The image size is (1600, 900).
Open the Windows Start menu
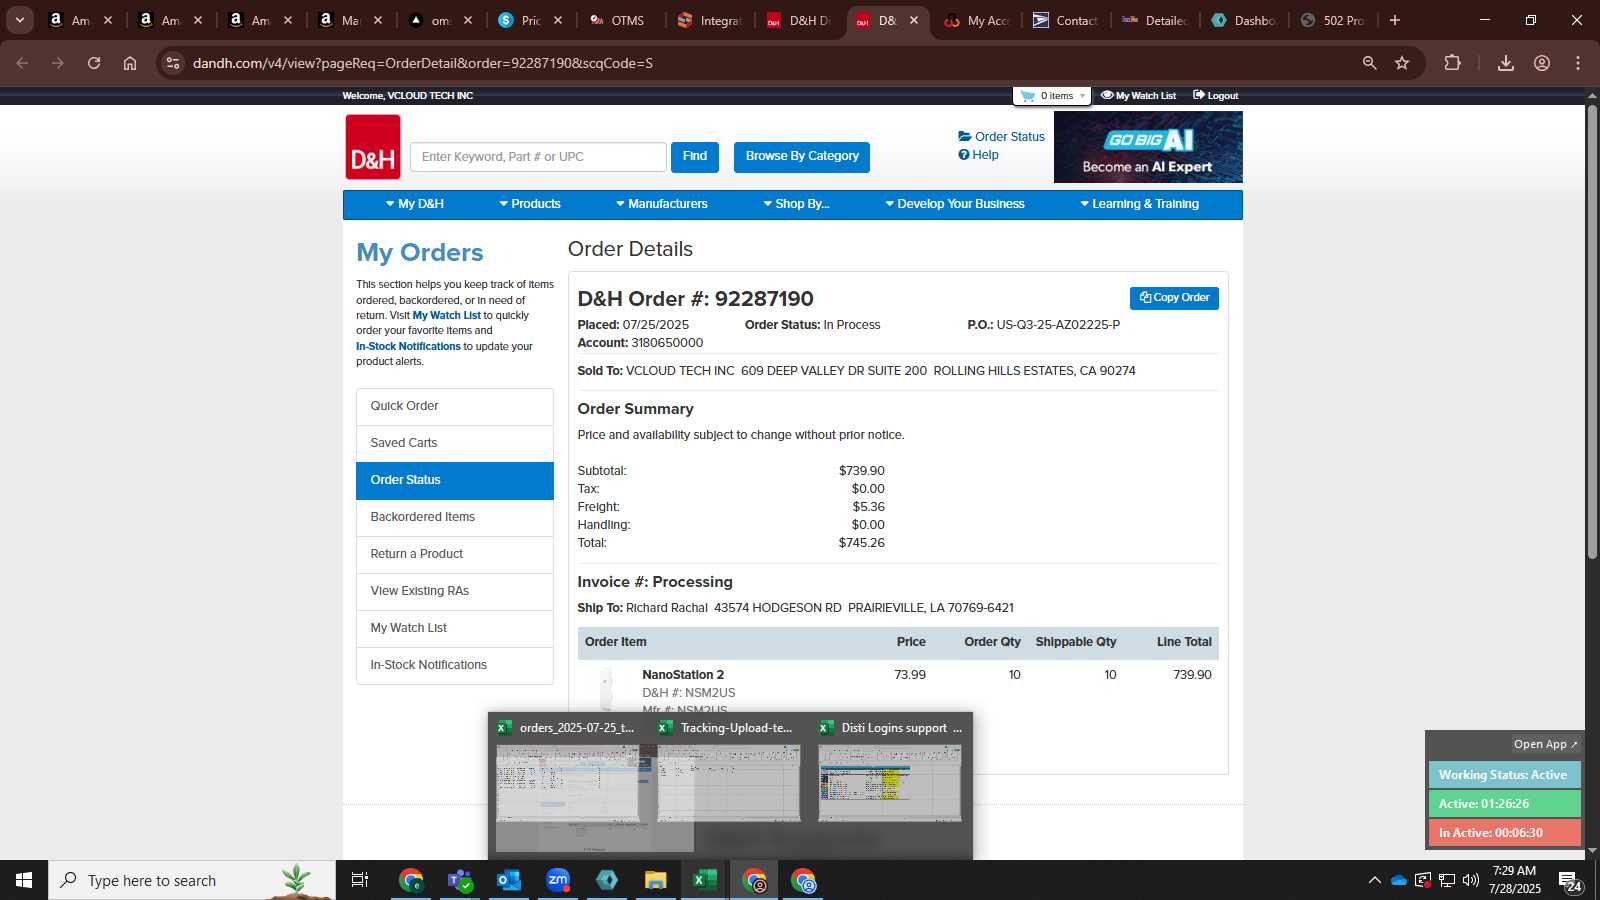[24, 880]
